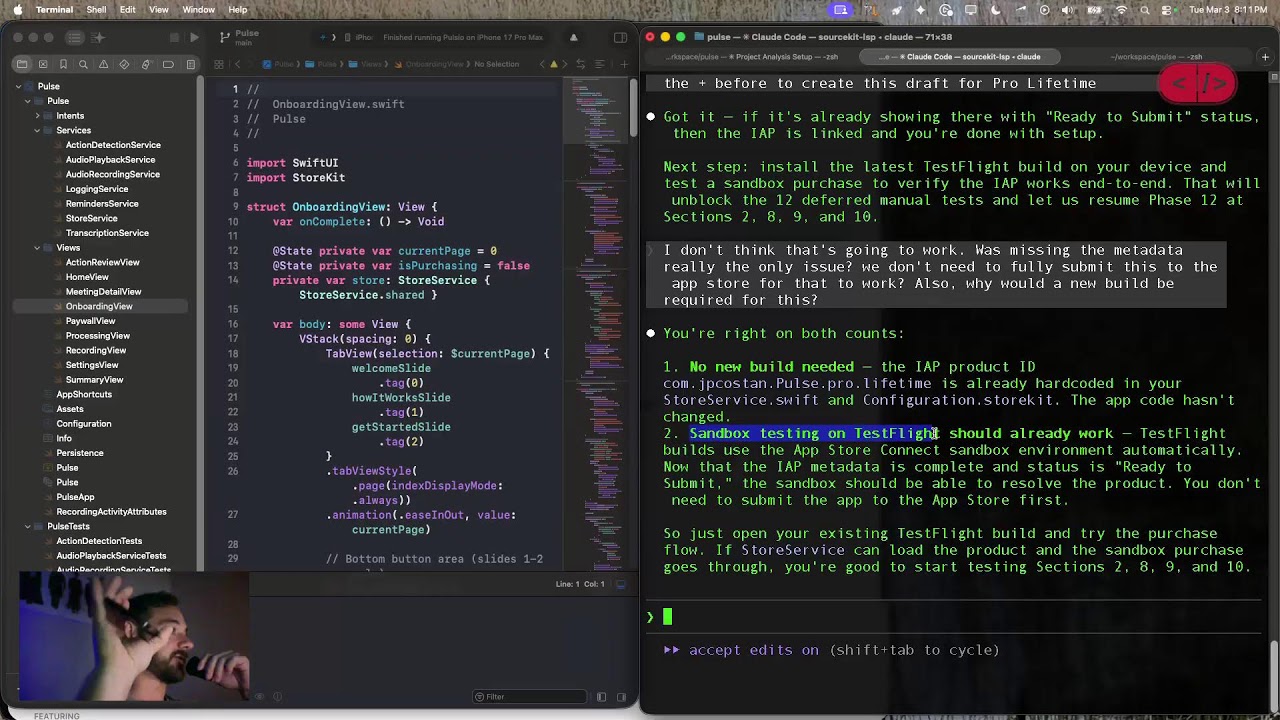The width and height of the screenshot is (1280, 720).
Task: Toggle the eye quick look icon in the debug bar
Action: (x=259, y=697)
